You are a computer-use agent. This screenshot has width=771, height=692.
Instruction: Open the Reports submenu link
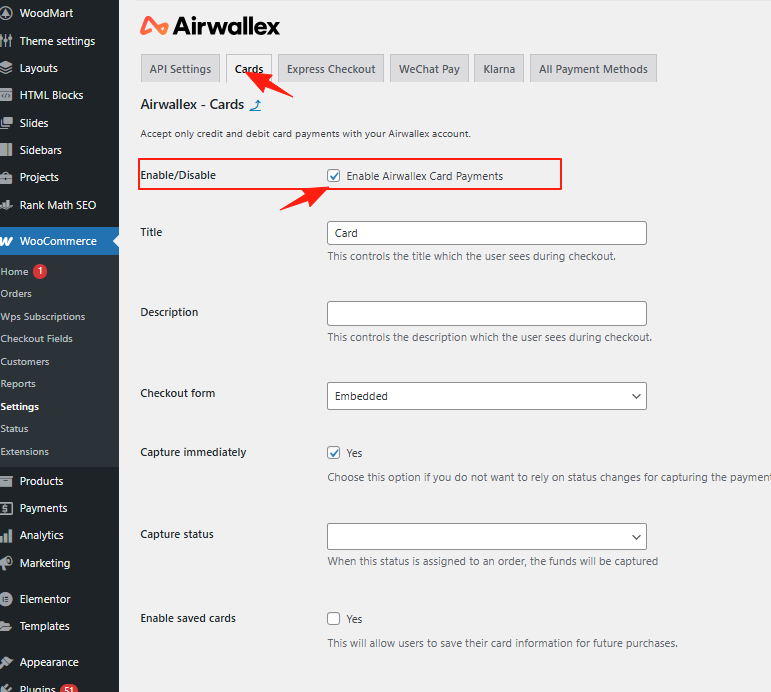[18, 384]
